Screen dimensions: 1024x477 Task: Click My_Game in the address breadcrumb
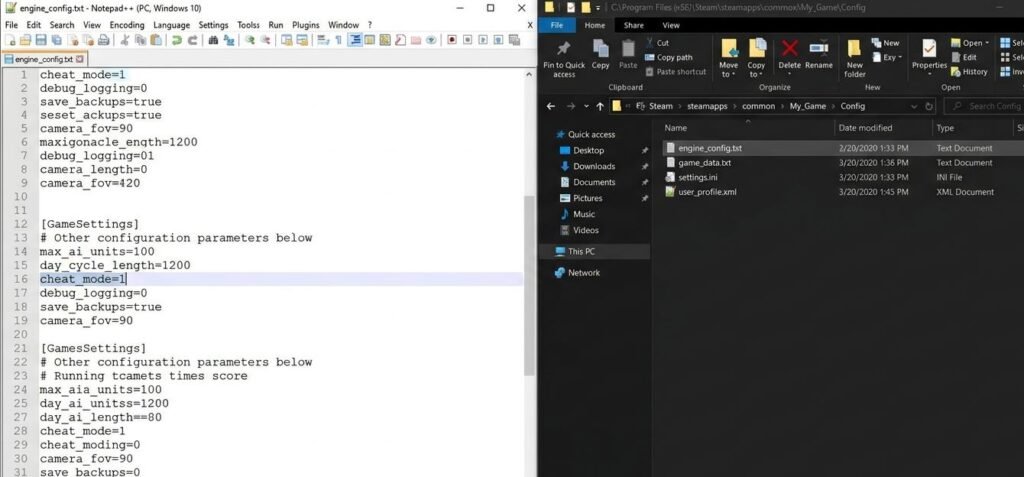tap(807, 106)
